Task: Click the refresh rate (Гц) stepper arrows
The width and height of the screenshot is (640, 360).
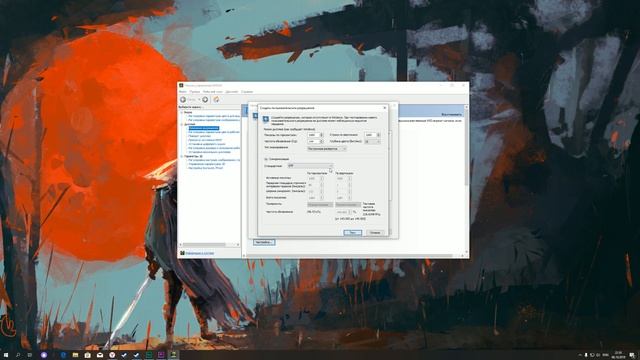Action: coord(322,141)
